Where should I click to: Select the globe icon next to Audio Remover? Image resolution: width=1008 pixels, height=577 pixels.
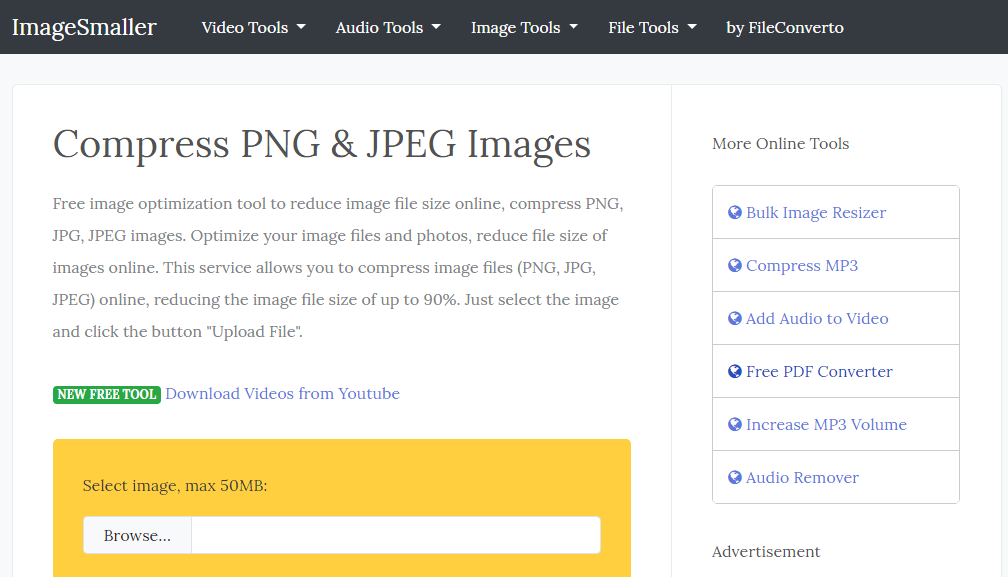click(x=733, y=477)
